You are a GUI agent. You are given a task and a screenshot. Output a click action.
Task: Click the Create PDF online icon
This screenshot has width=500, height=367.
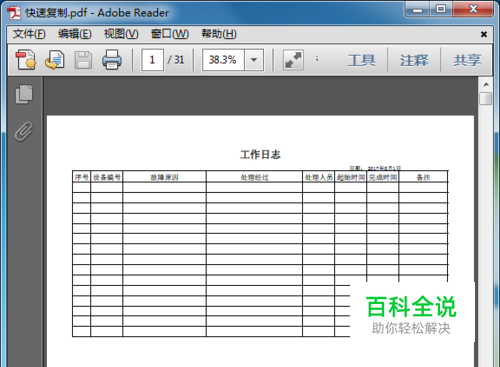pyautogui.click(x=26, y=60)
